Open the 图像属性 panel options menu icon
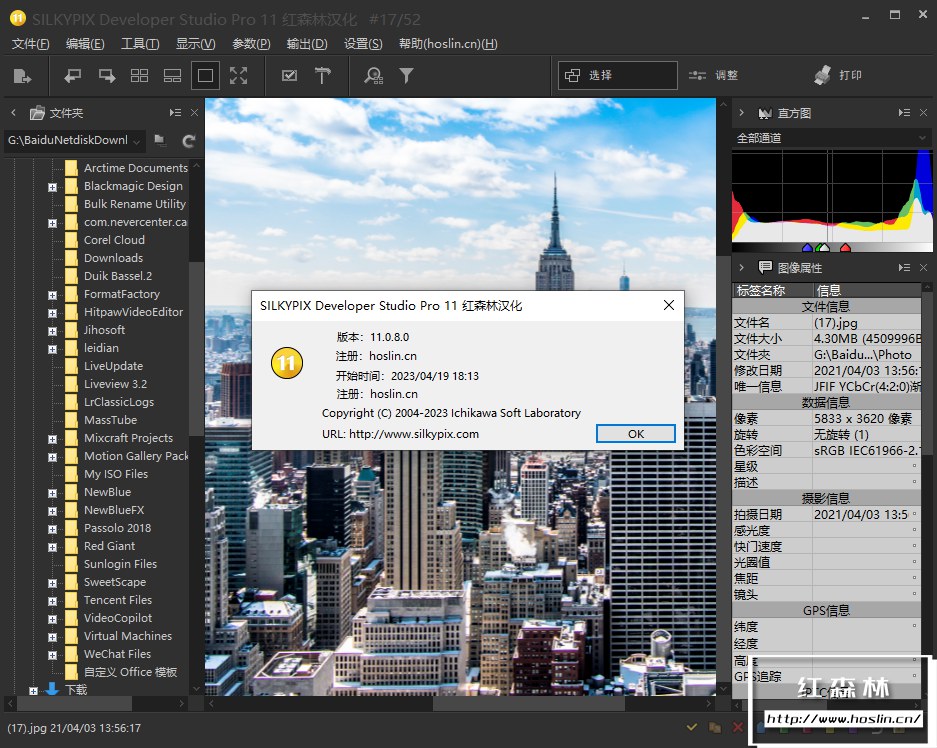937x748 pixels. pyautogui.click(x=904, y=267)
